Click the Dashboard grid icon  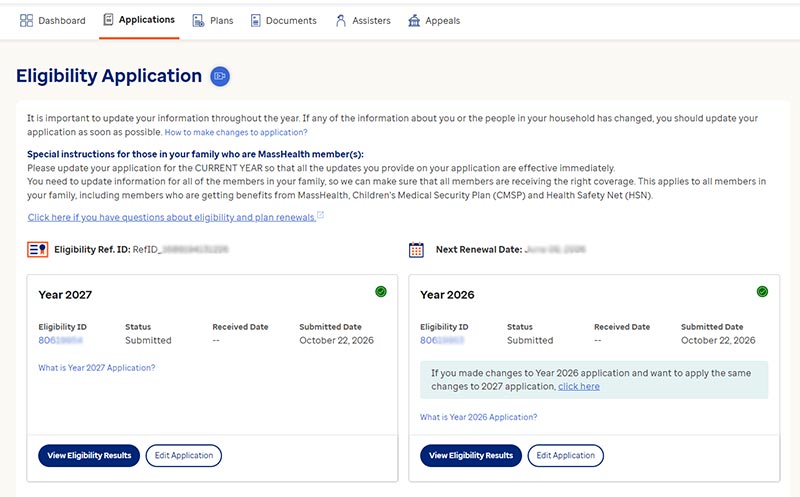pos(26,20)
